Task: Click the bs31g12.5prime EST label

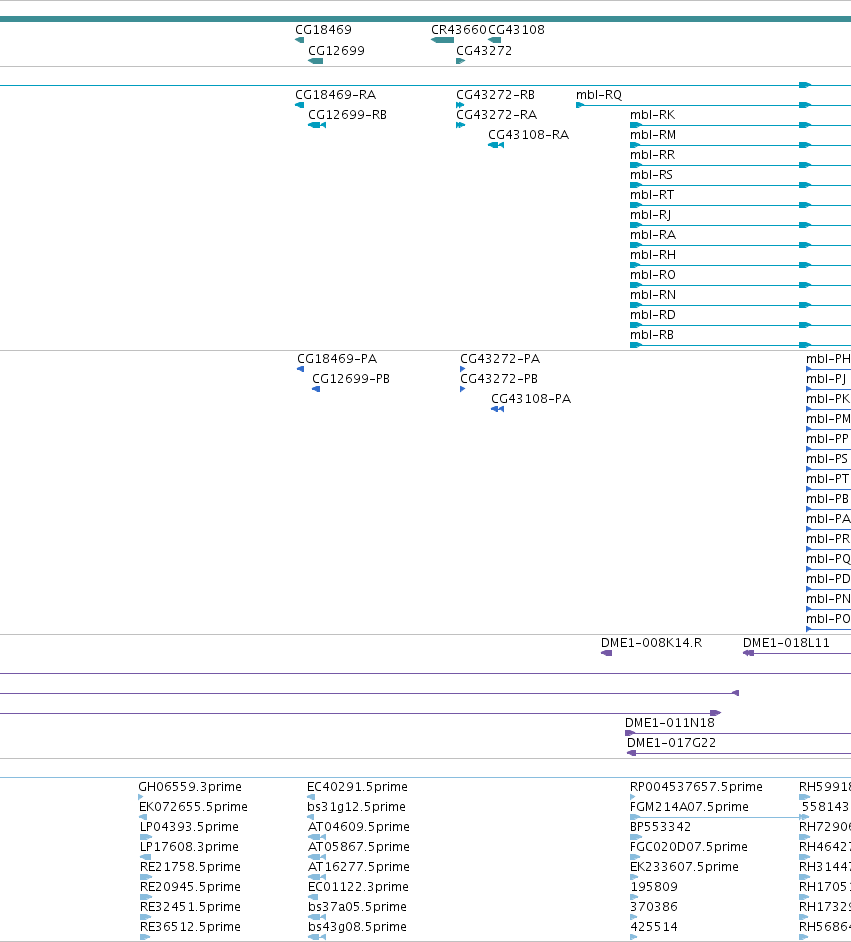Action: coord(356,806)
